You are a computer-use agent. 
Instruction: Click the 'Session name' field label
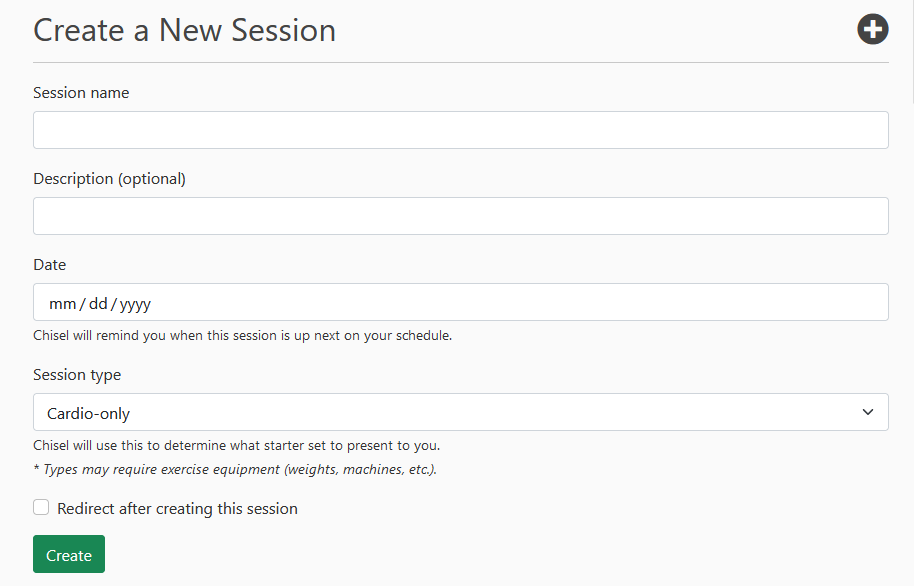coord(81,93)
